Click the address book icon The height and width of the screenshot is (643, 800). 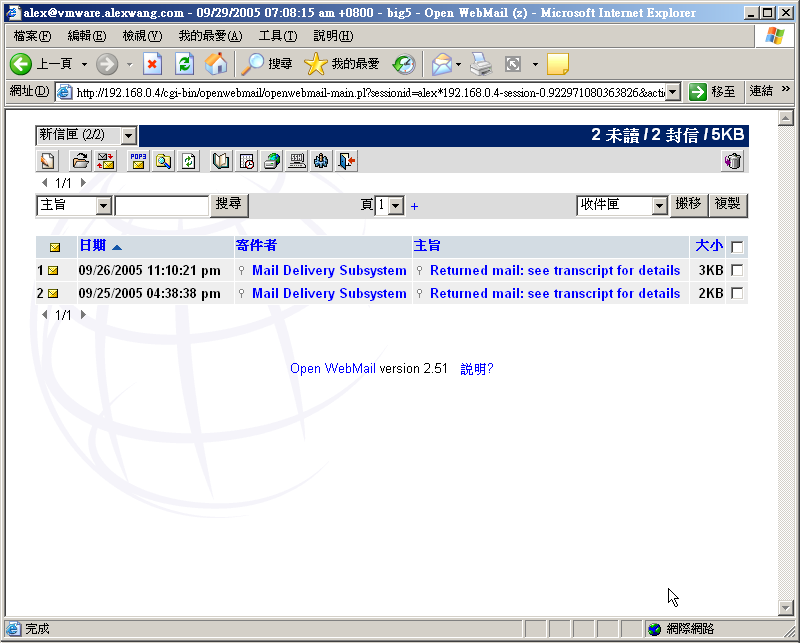[x=221, y=161]
